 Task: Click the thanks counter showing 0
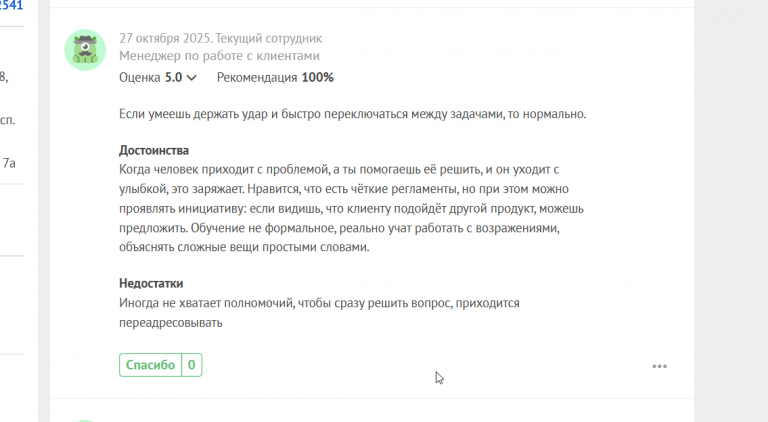[x=191, y=365]
